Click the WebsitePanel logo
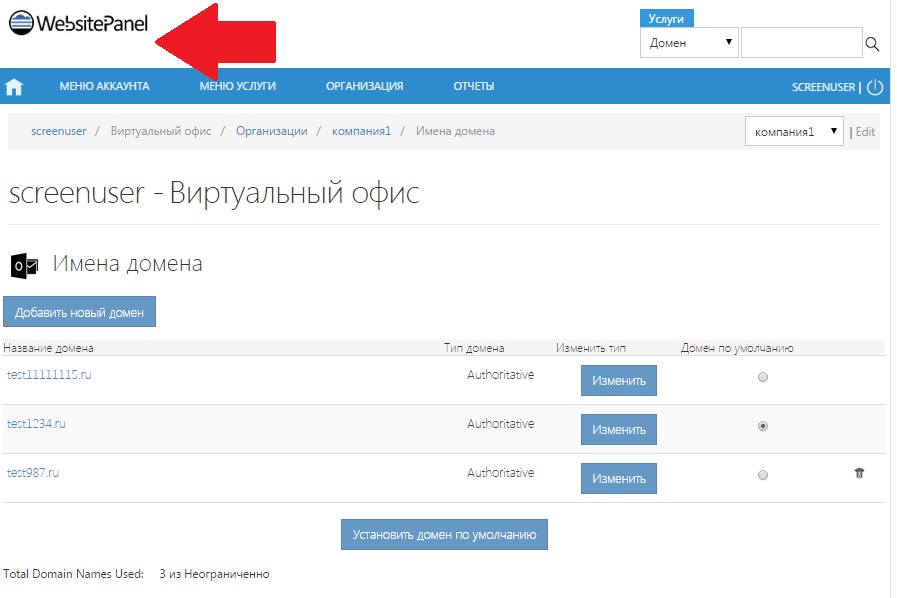 coord(78,23)
